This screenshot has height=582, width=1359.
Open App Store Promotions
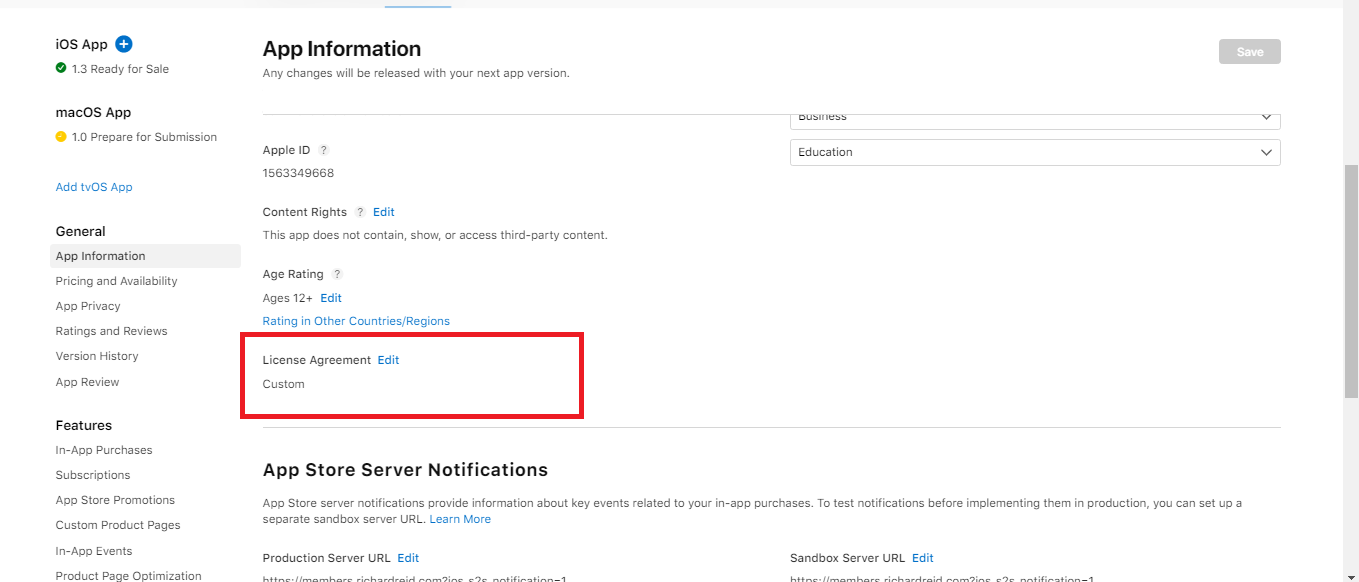pyautogui.click(x=115, y=500)
